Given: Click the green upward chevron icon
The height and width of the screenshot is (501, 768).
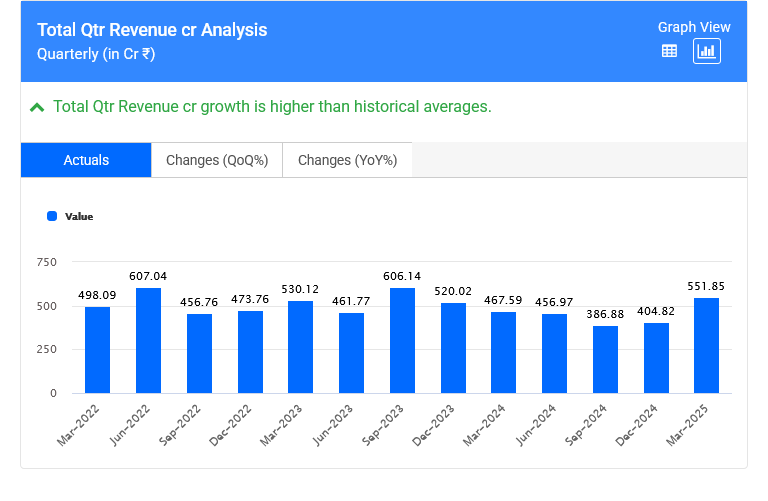Looking at the screenshot, I should (x=37, y=107).
